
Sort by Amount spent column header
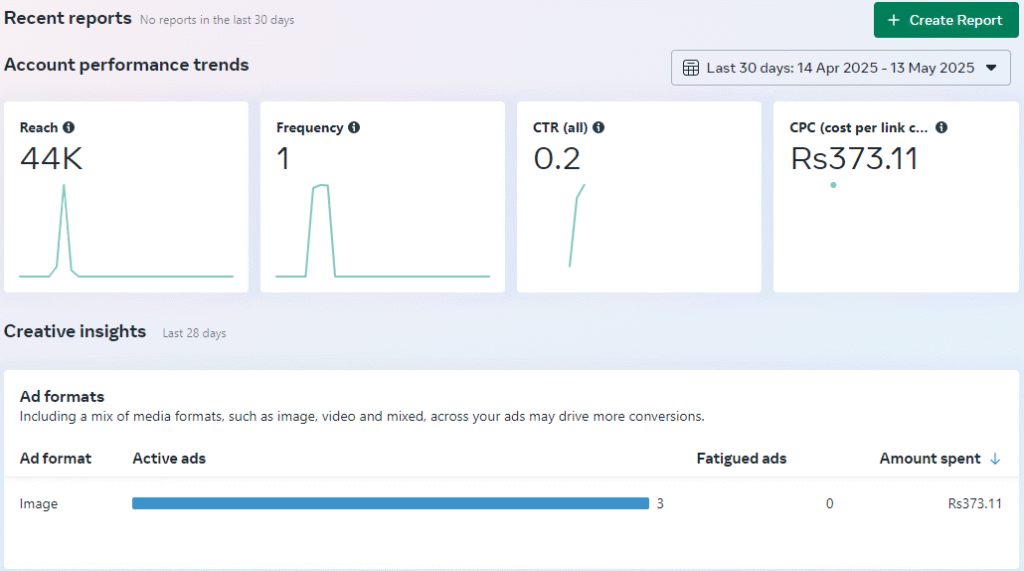(x=929, y=459)
